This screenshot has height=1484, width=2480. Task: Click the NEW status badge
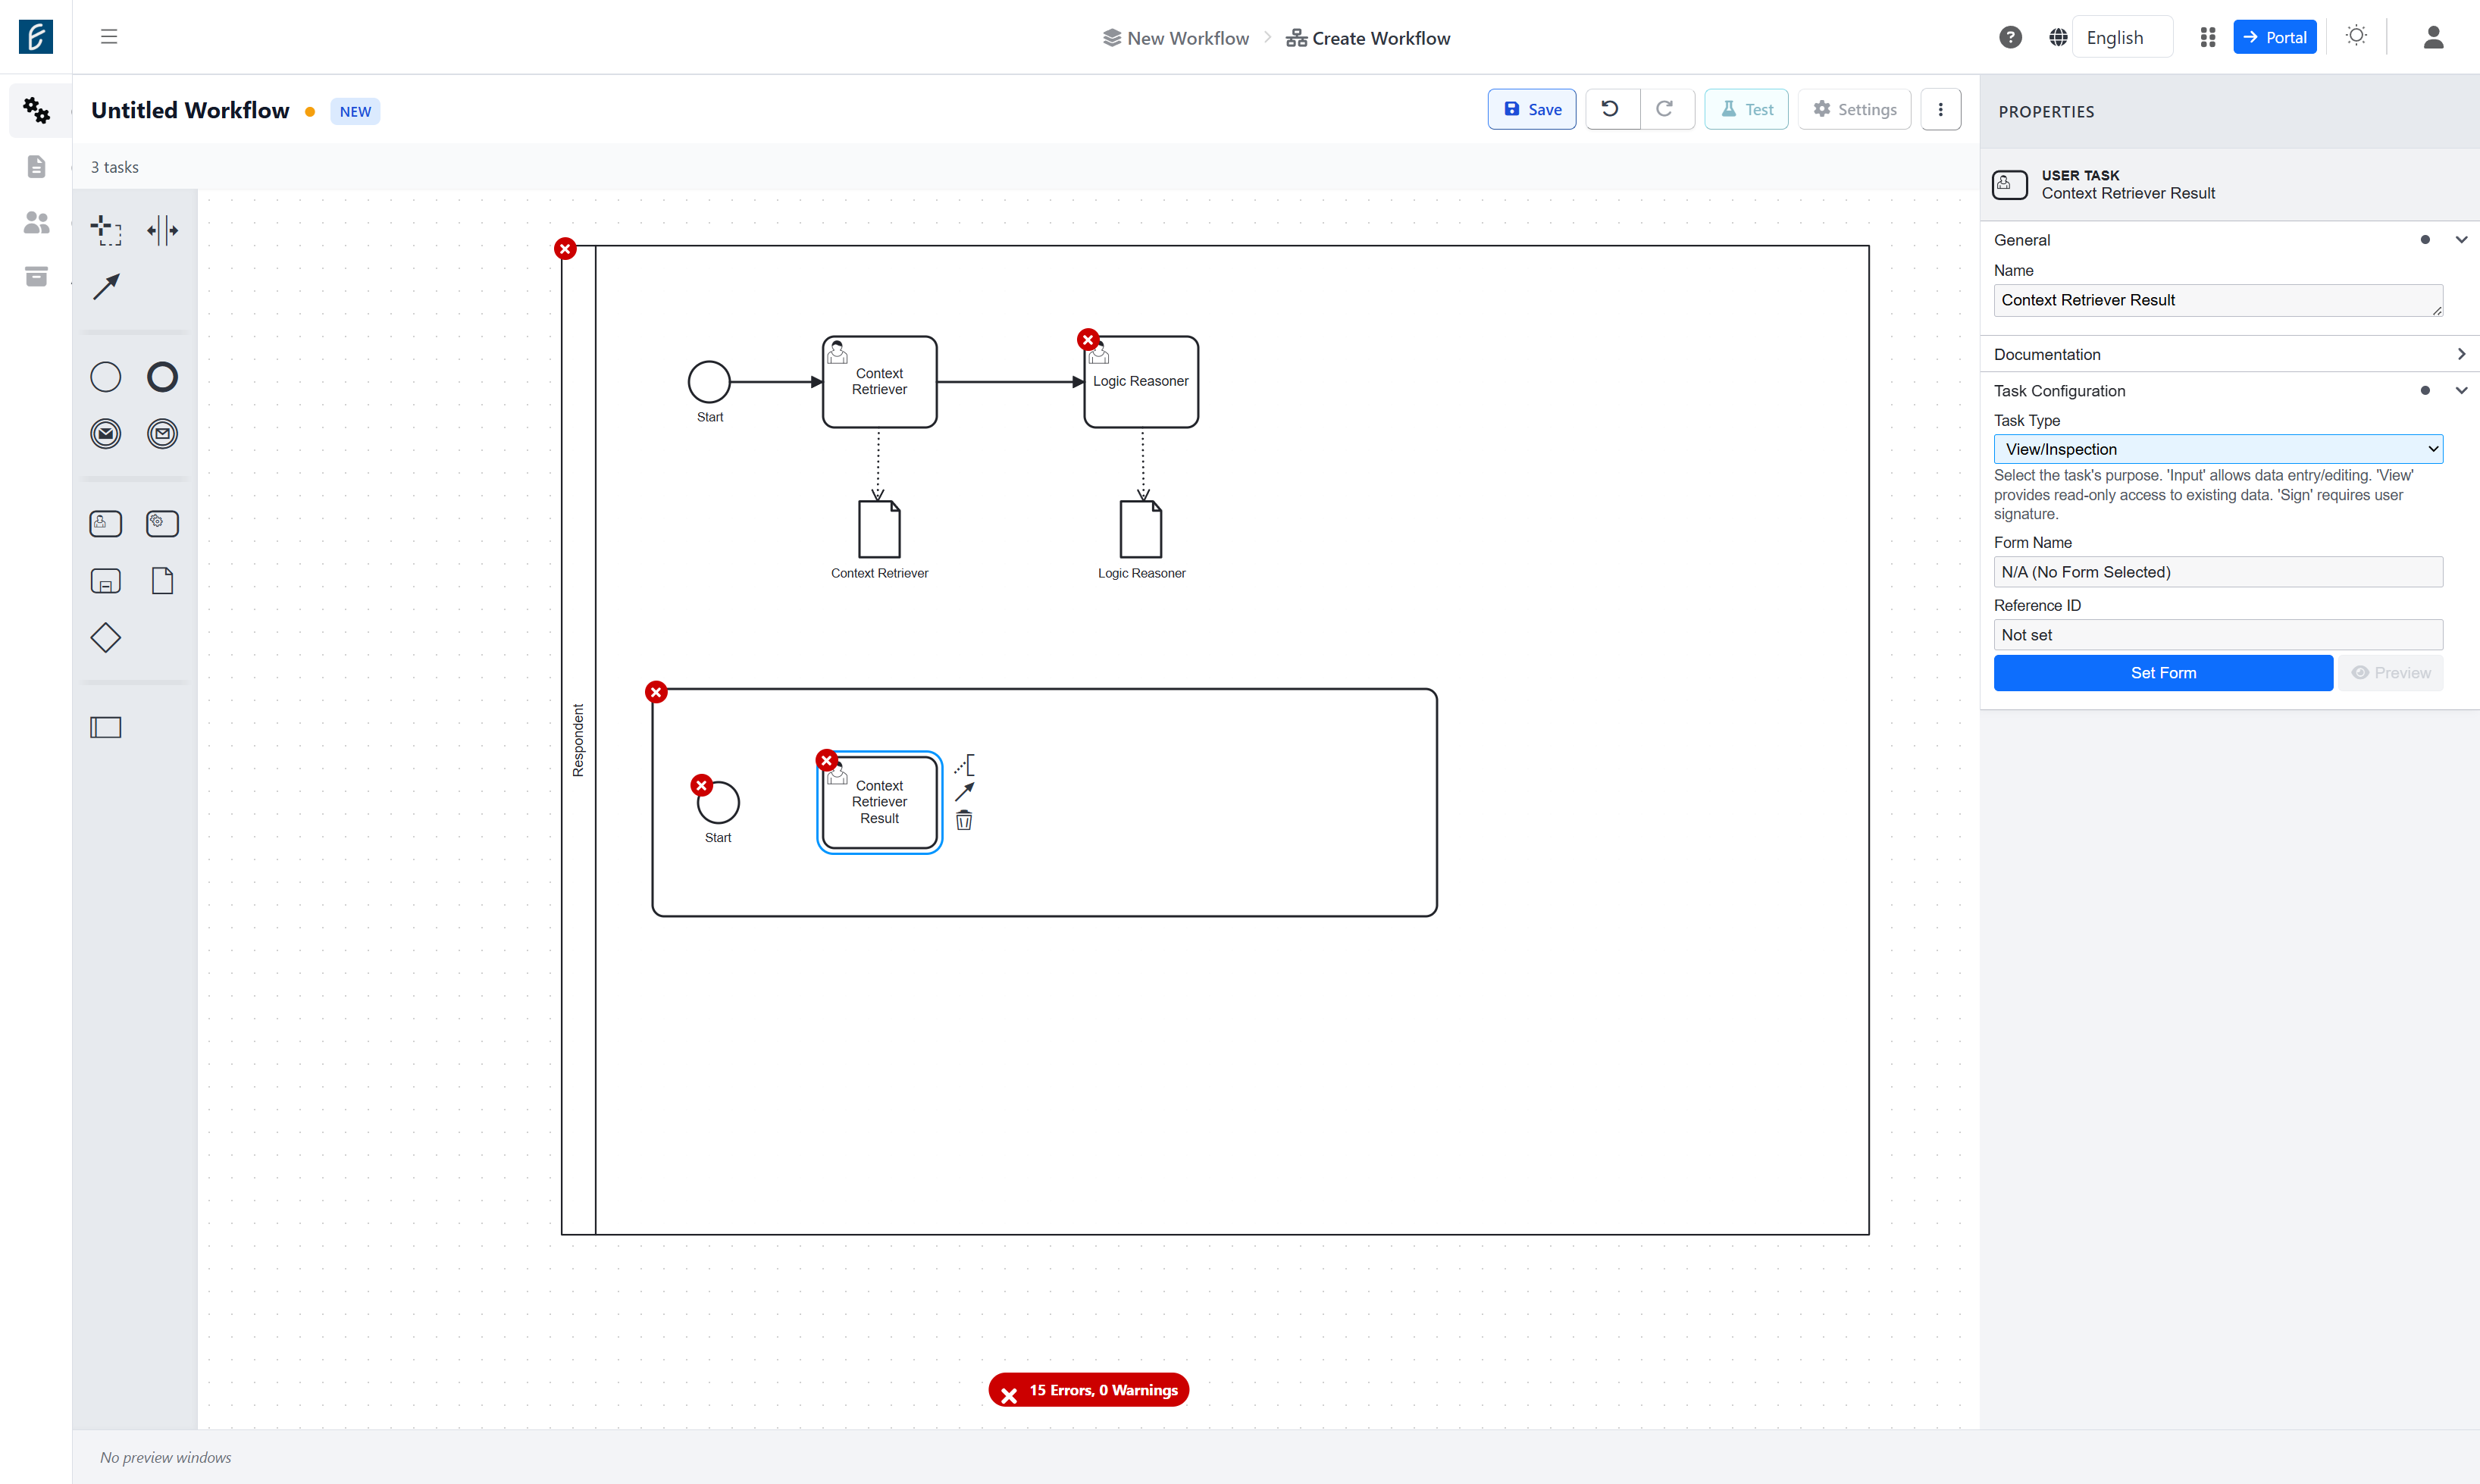click(355, 111)
